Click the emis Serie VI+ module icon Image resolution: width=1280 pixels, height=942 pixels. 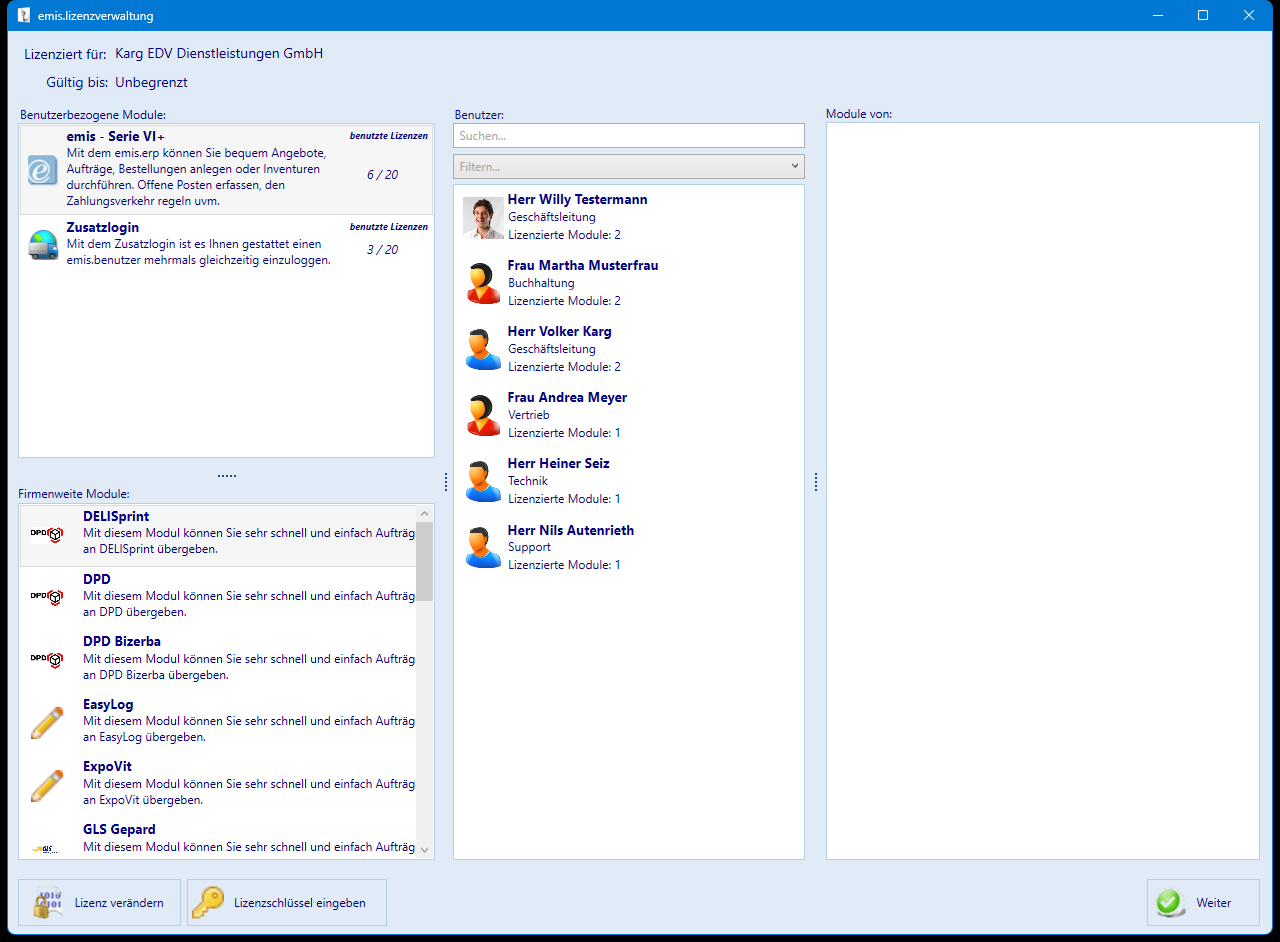coord(43,170)
